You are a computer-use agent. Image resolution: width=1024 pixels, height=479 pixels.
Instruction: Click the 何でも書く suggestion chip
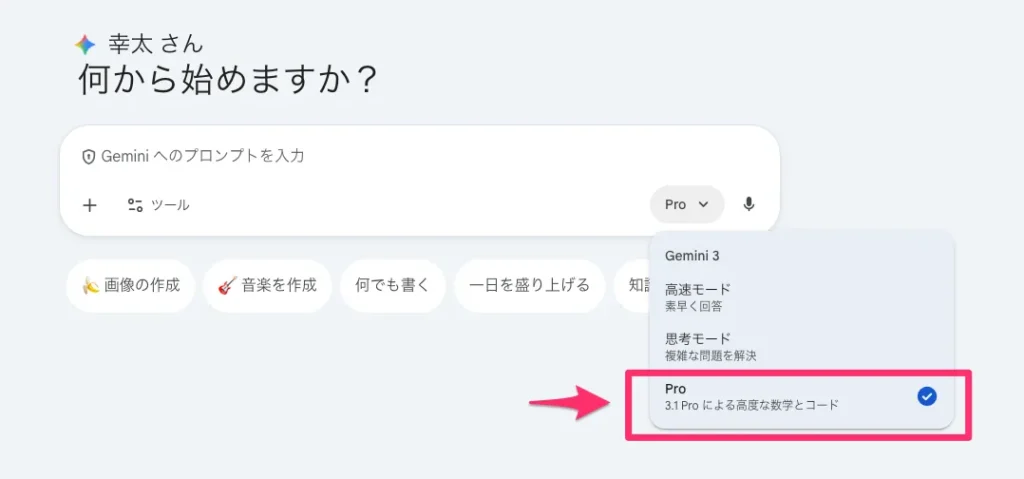point(392,285)
